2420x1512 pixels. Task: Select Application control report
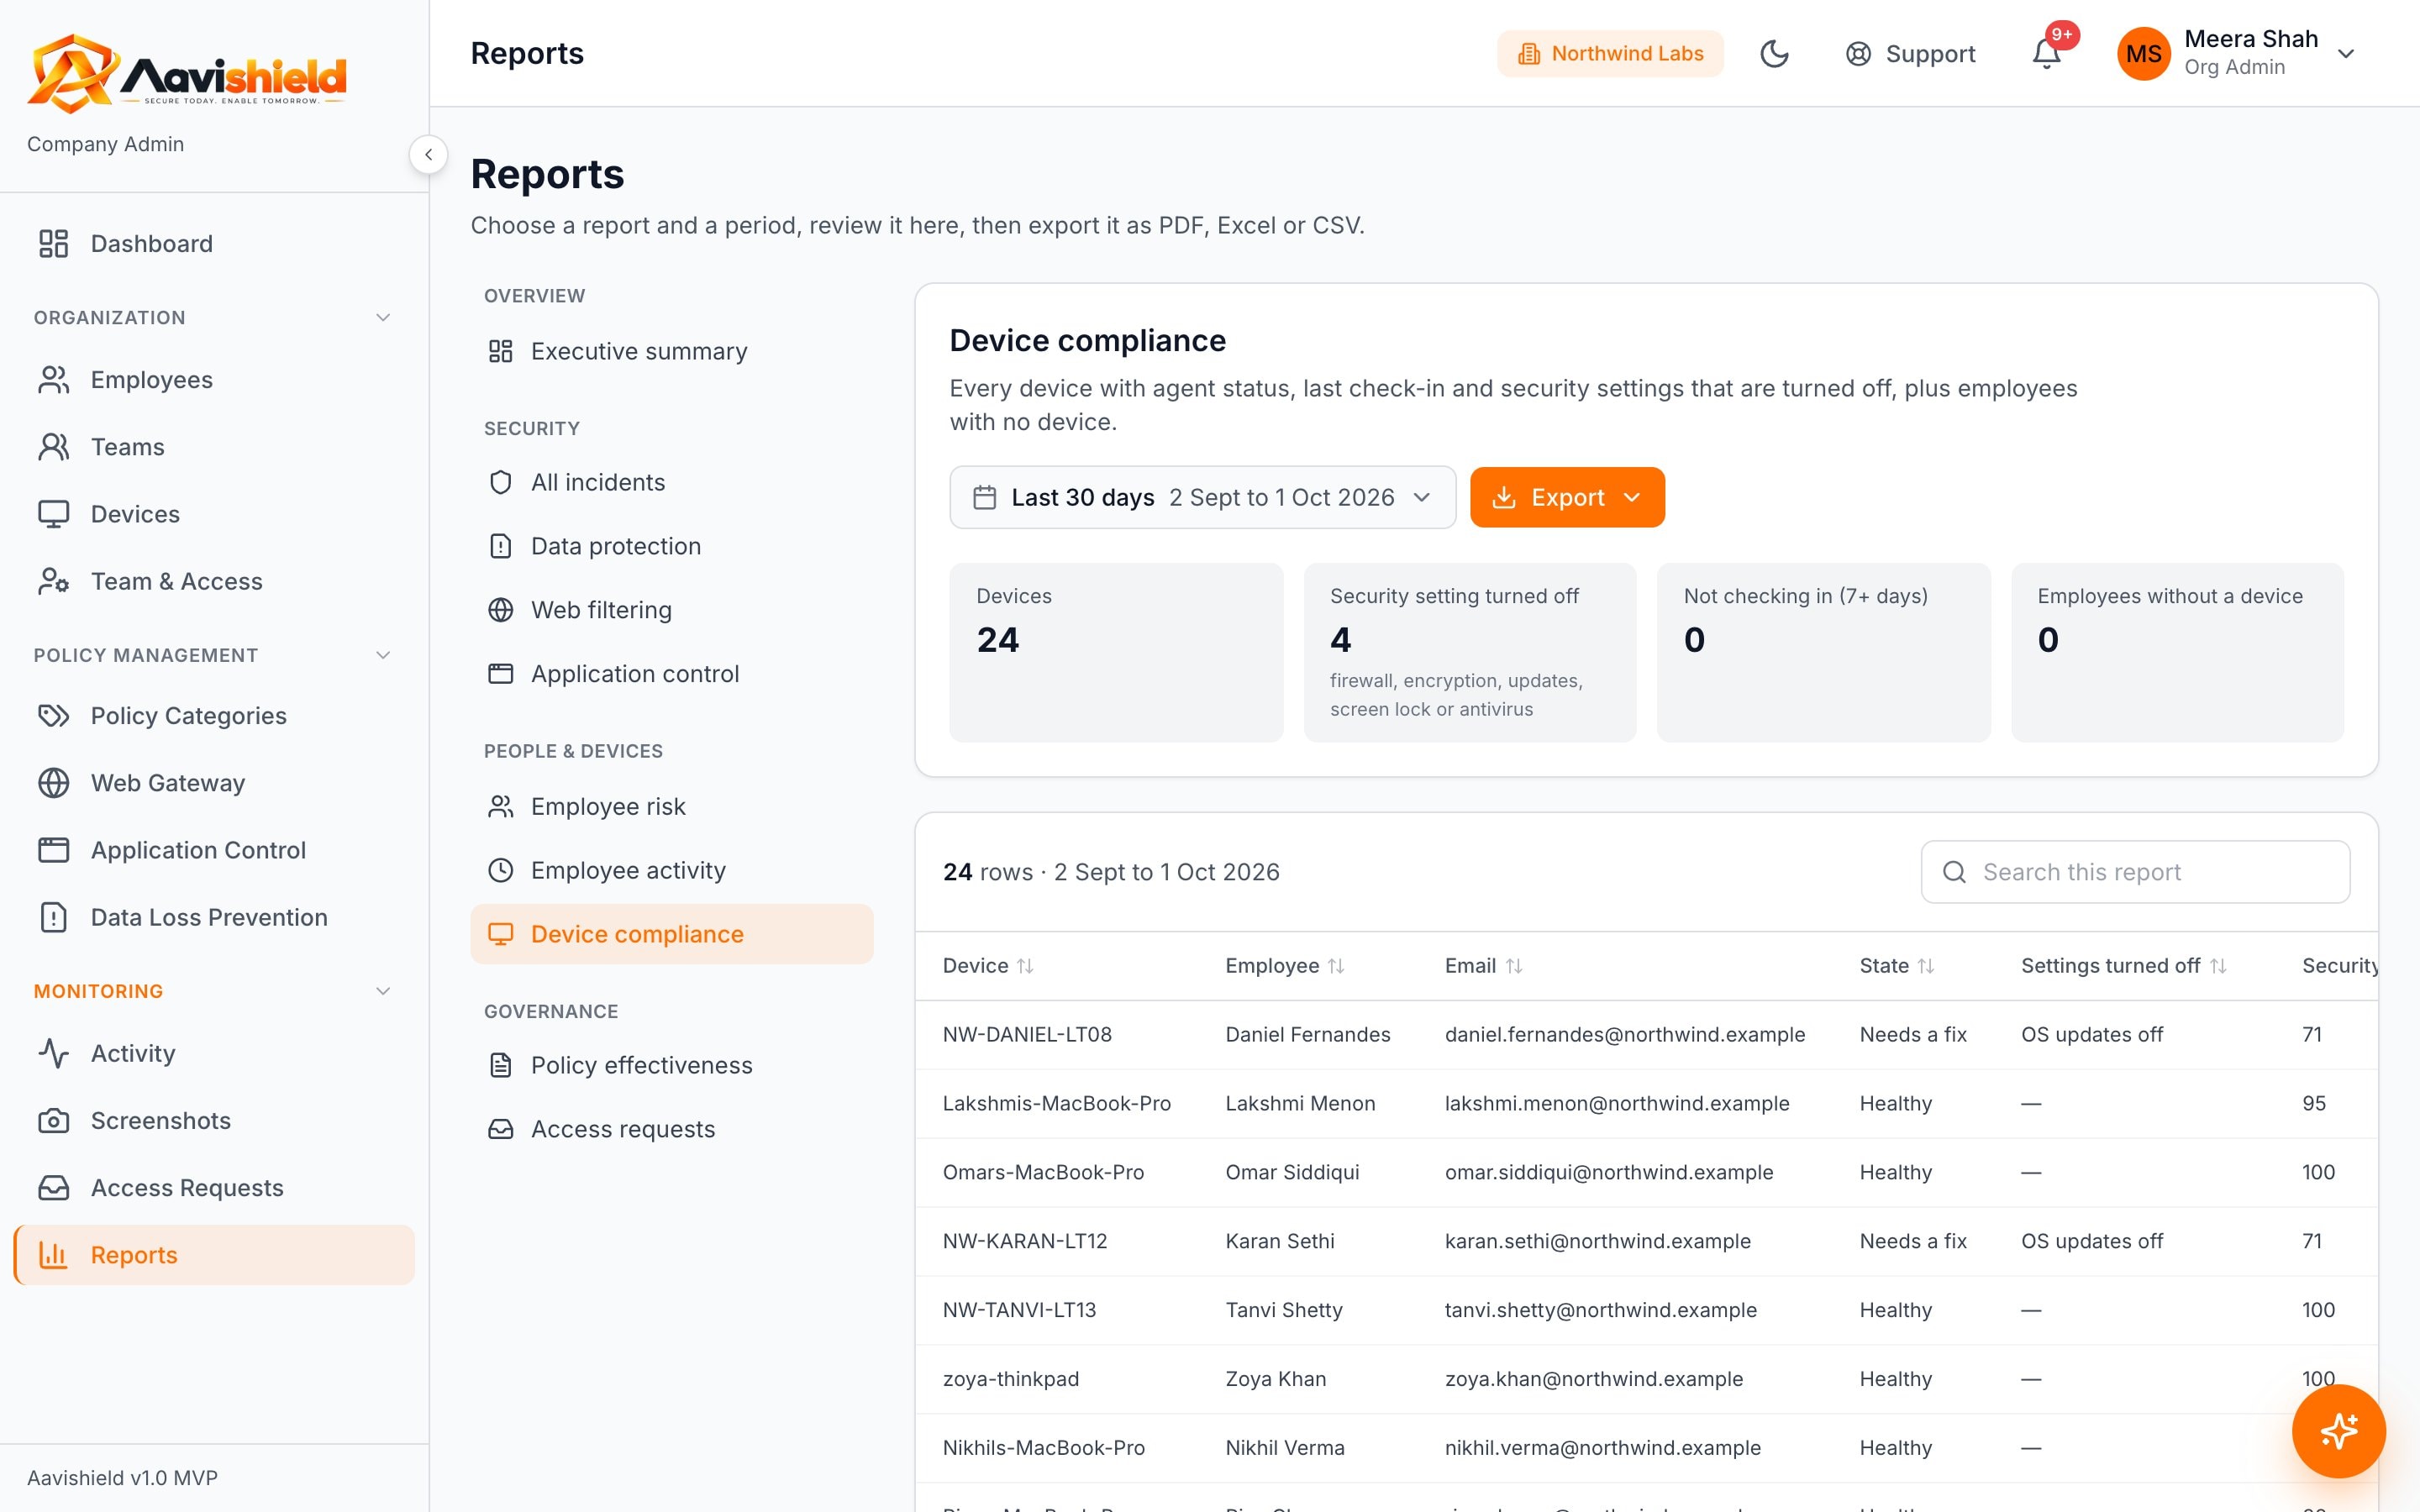pos(671,674)
